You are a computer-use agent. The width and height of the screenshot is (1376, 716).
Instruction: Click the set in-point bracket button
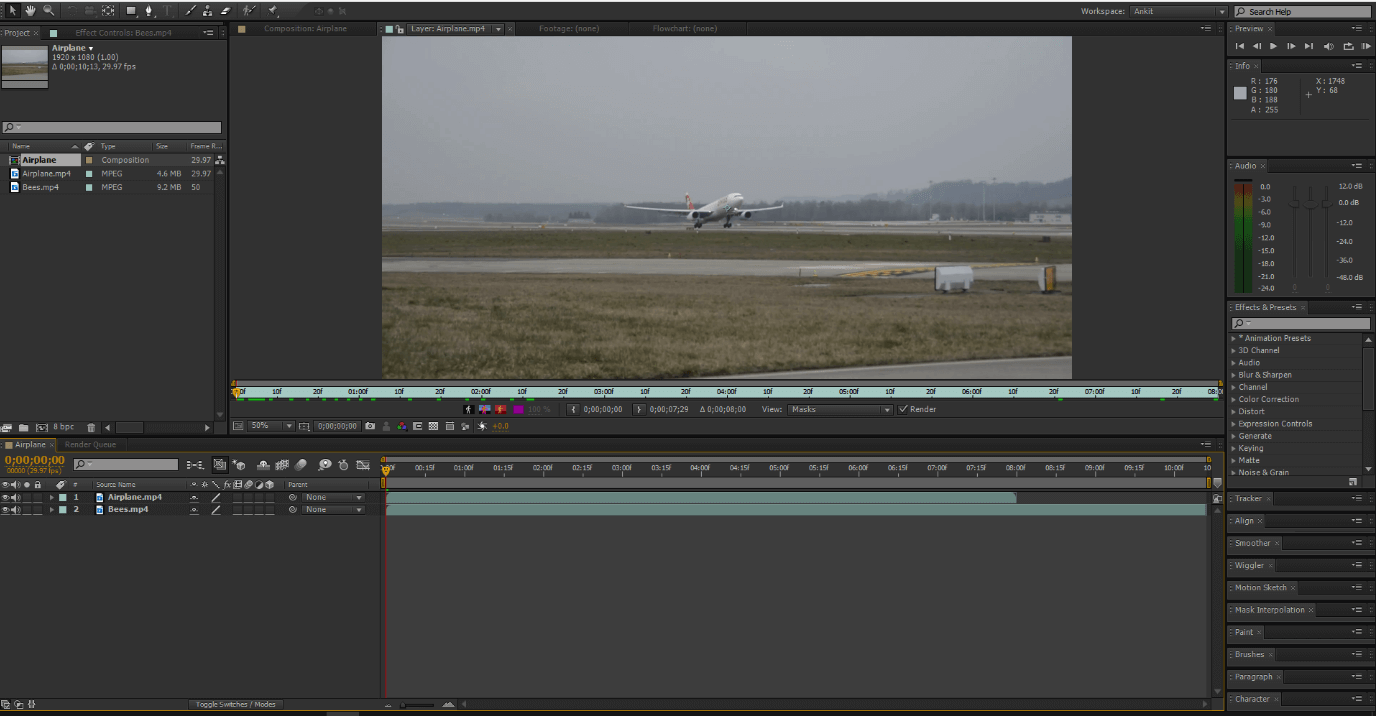573,409
